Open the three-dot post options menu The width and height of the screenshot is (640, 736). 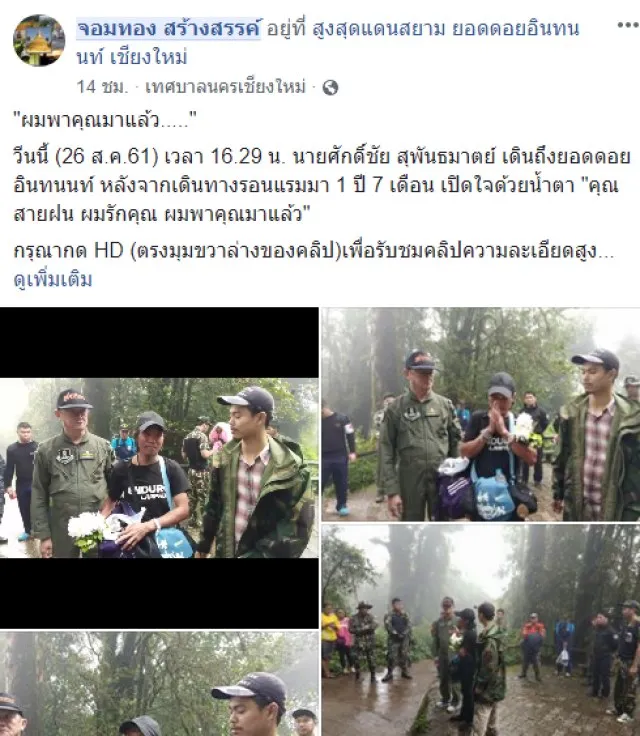click(627, 26)
